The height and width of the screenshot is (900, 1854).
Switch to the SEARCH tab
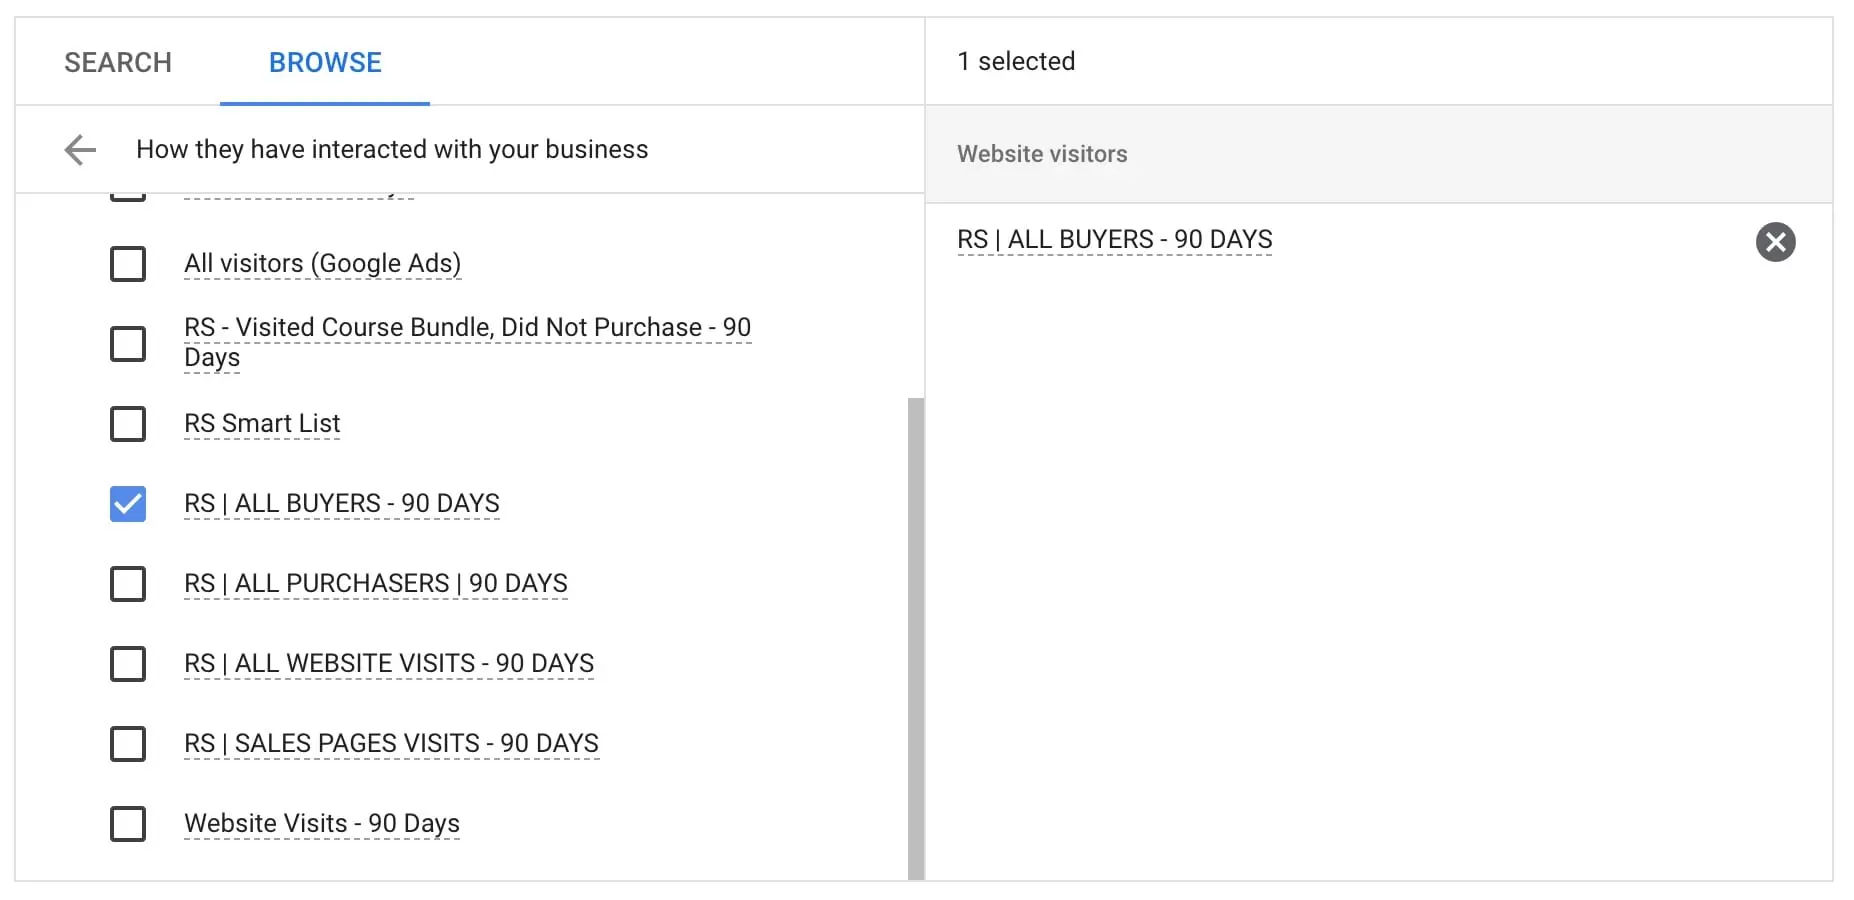118,62
